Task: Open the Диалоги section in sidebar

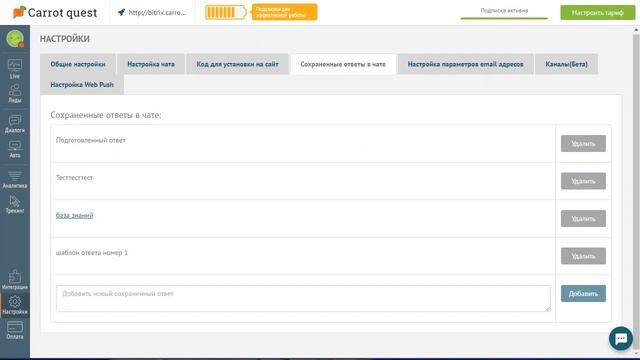Action: click(15, 124)
